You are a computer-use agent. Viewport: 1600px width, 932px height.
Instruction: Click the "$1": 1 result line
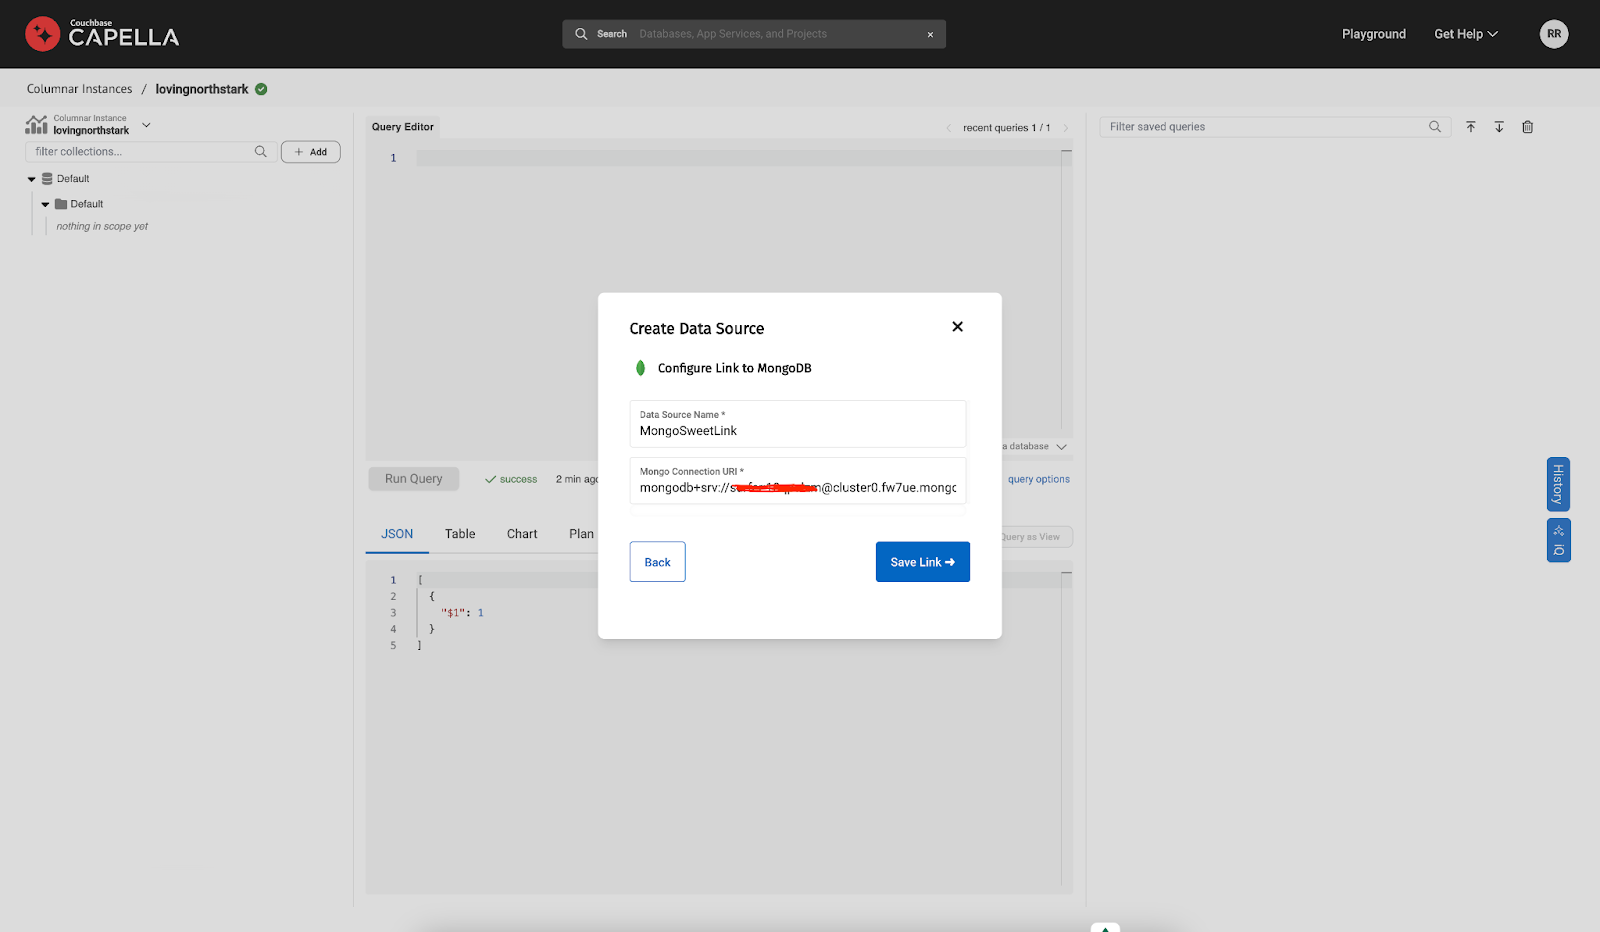click(x=462, y=613)
